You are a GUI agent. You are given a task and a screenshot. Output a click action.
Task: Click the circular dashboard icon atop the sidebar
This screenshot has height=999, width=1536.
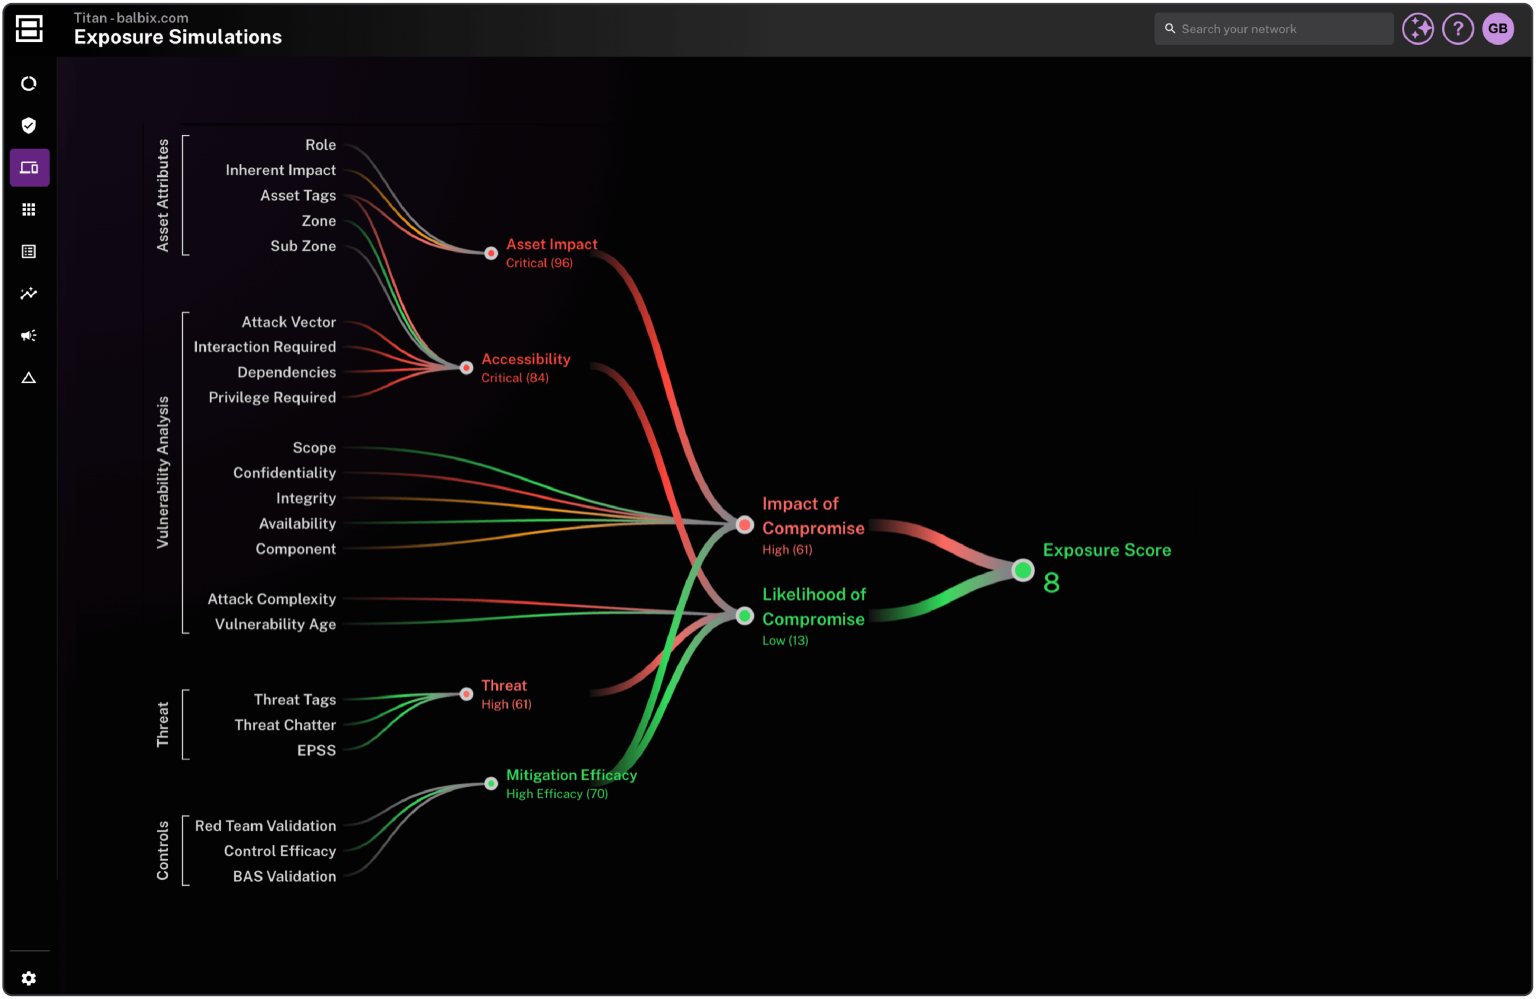point(29,83)
